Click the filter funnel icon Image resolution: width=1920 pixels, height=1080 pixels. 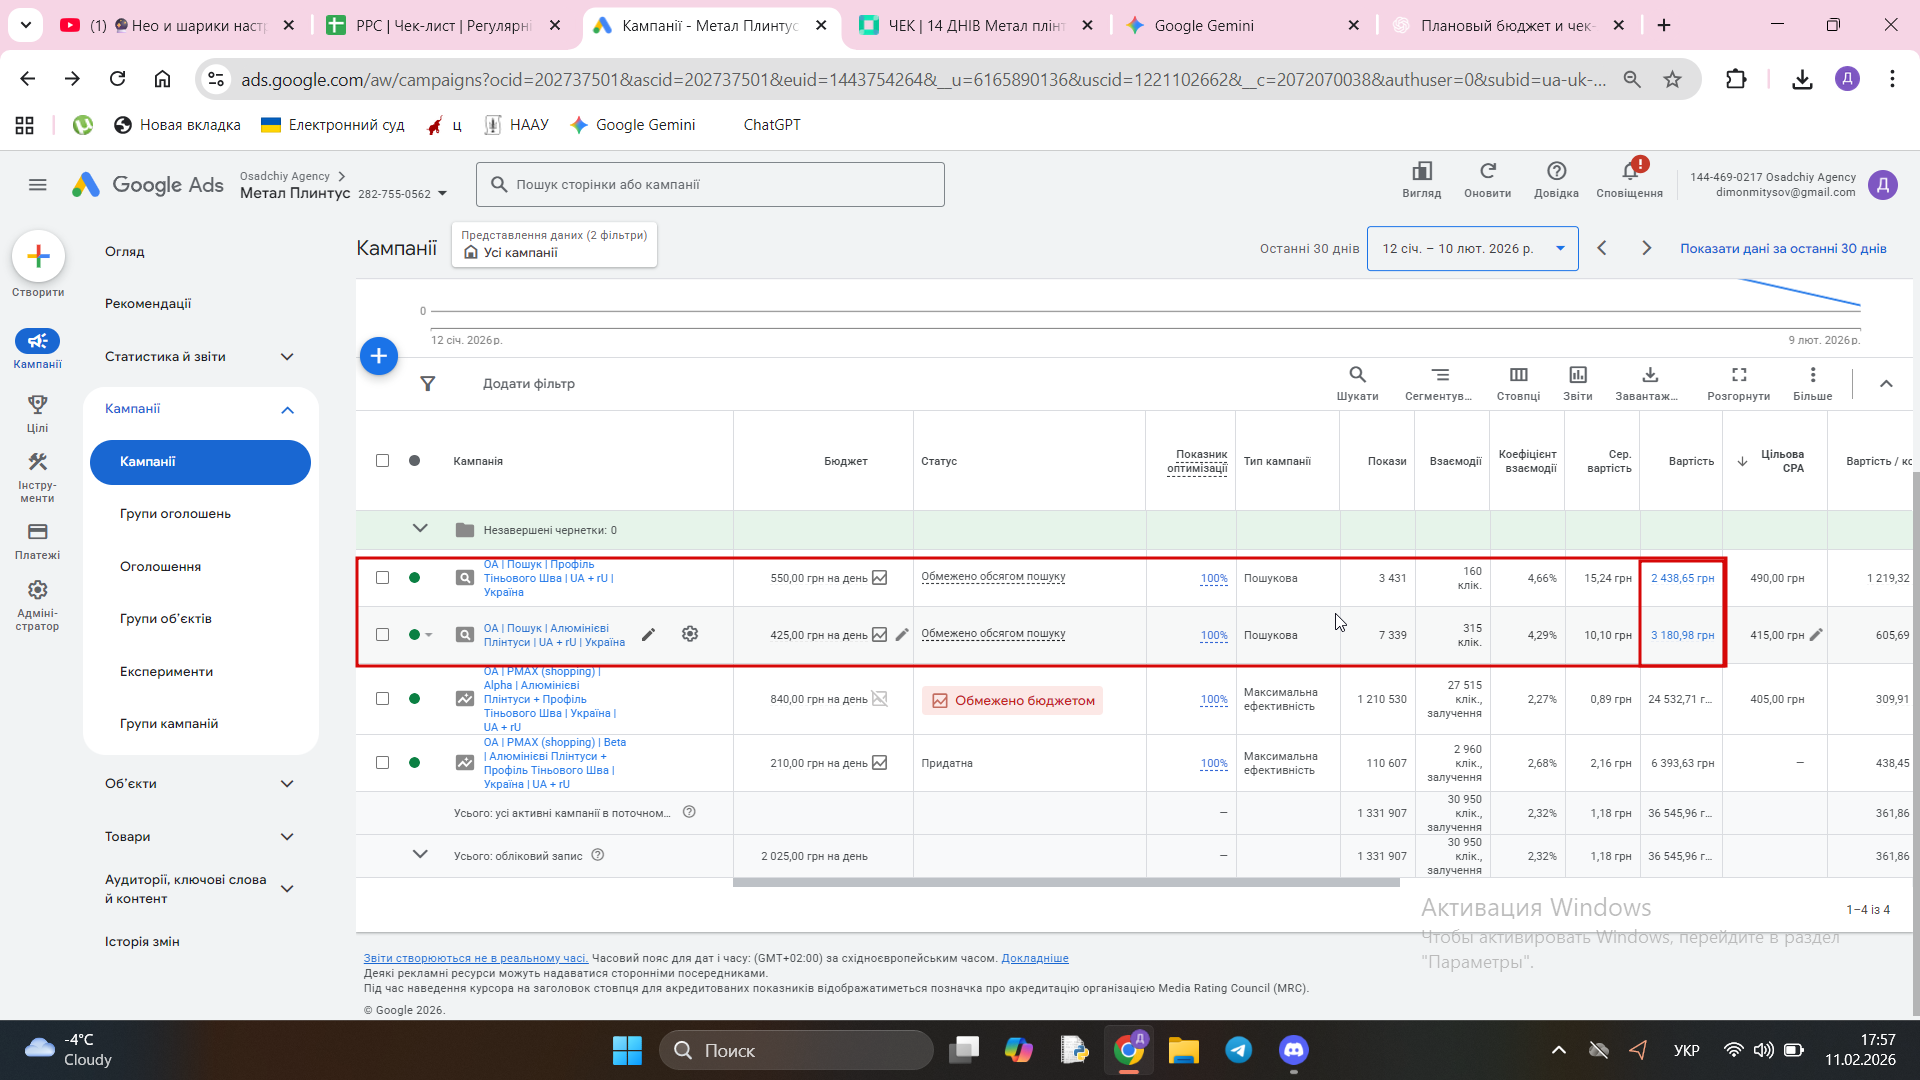coord(428,384)
